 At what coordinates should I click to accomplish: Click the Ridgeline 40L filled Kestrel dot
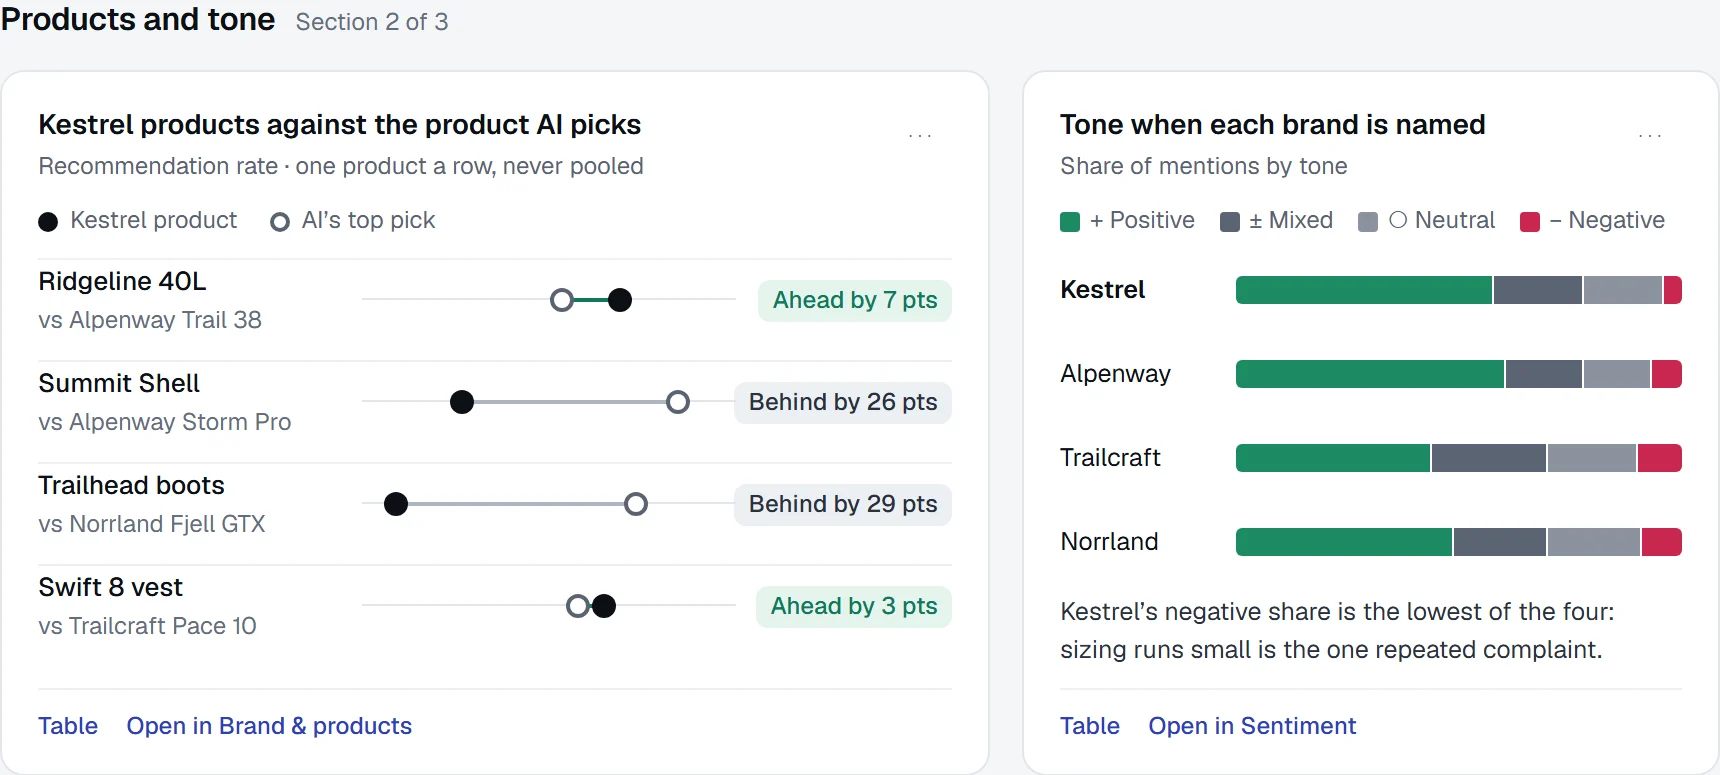(x=620, y=300)
